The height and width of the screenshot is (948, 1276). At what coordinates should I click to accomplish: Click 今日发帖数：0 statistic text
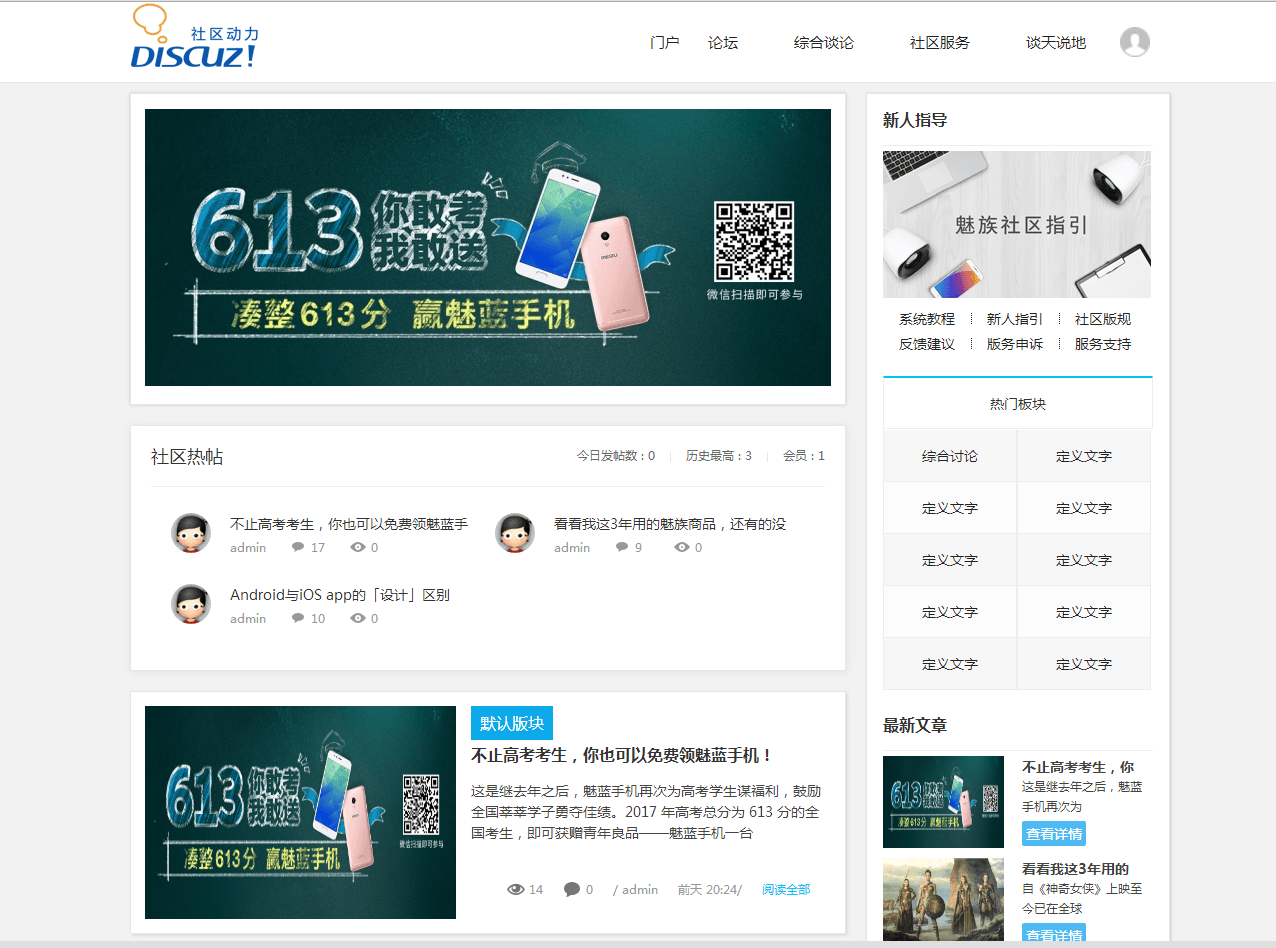[616, 456]
